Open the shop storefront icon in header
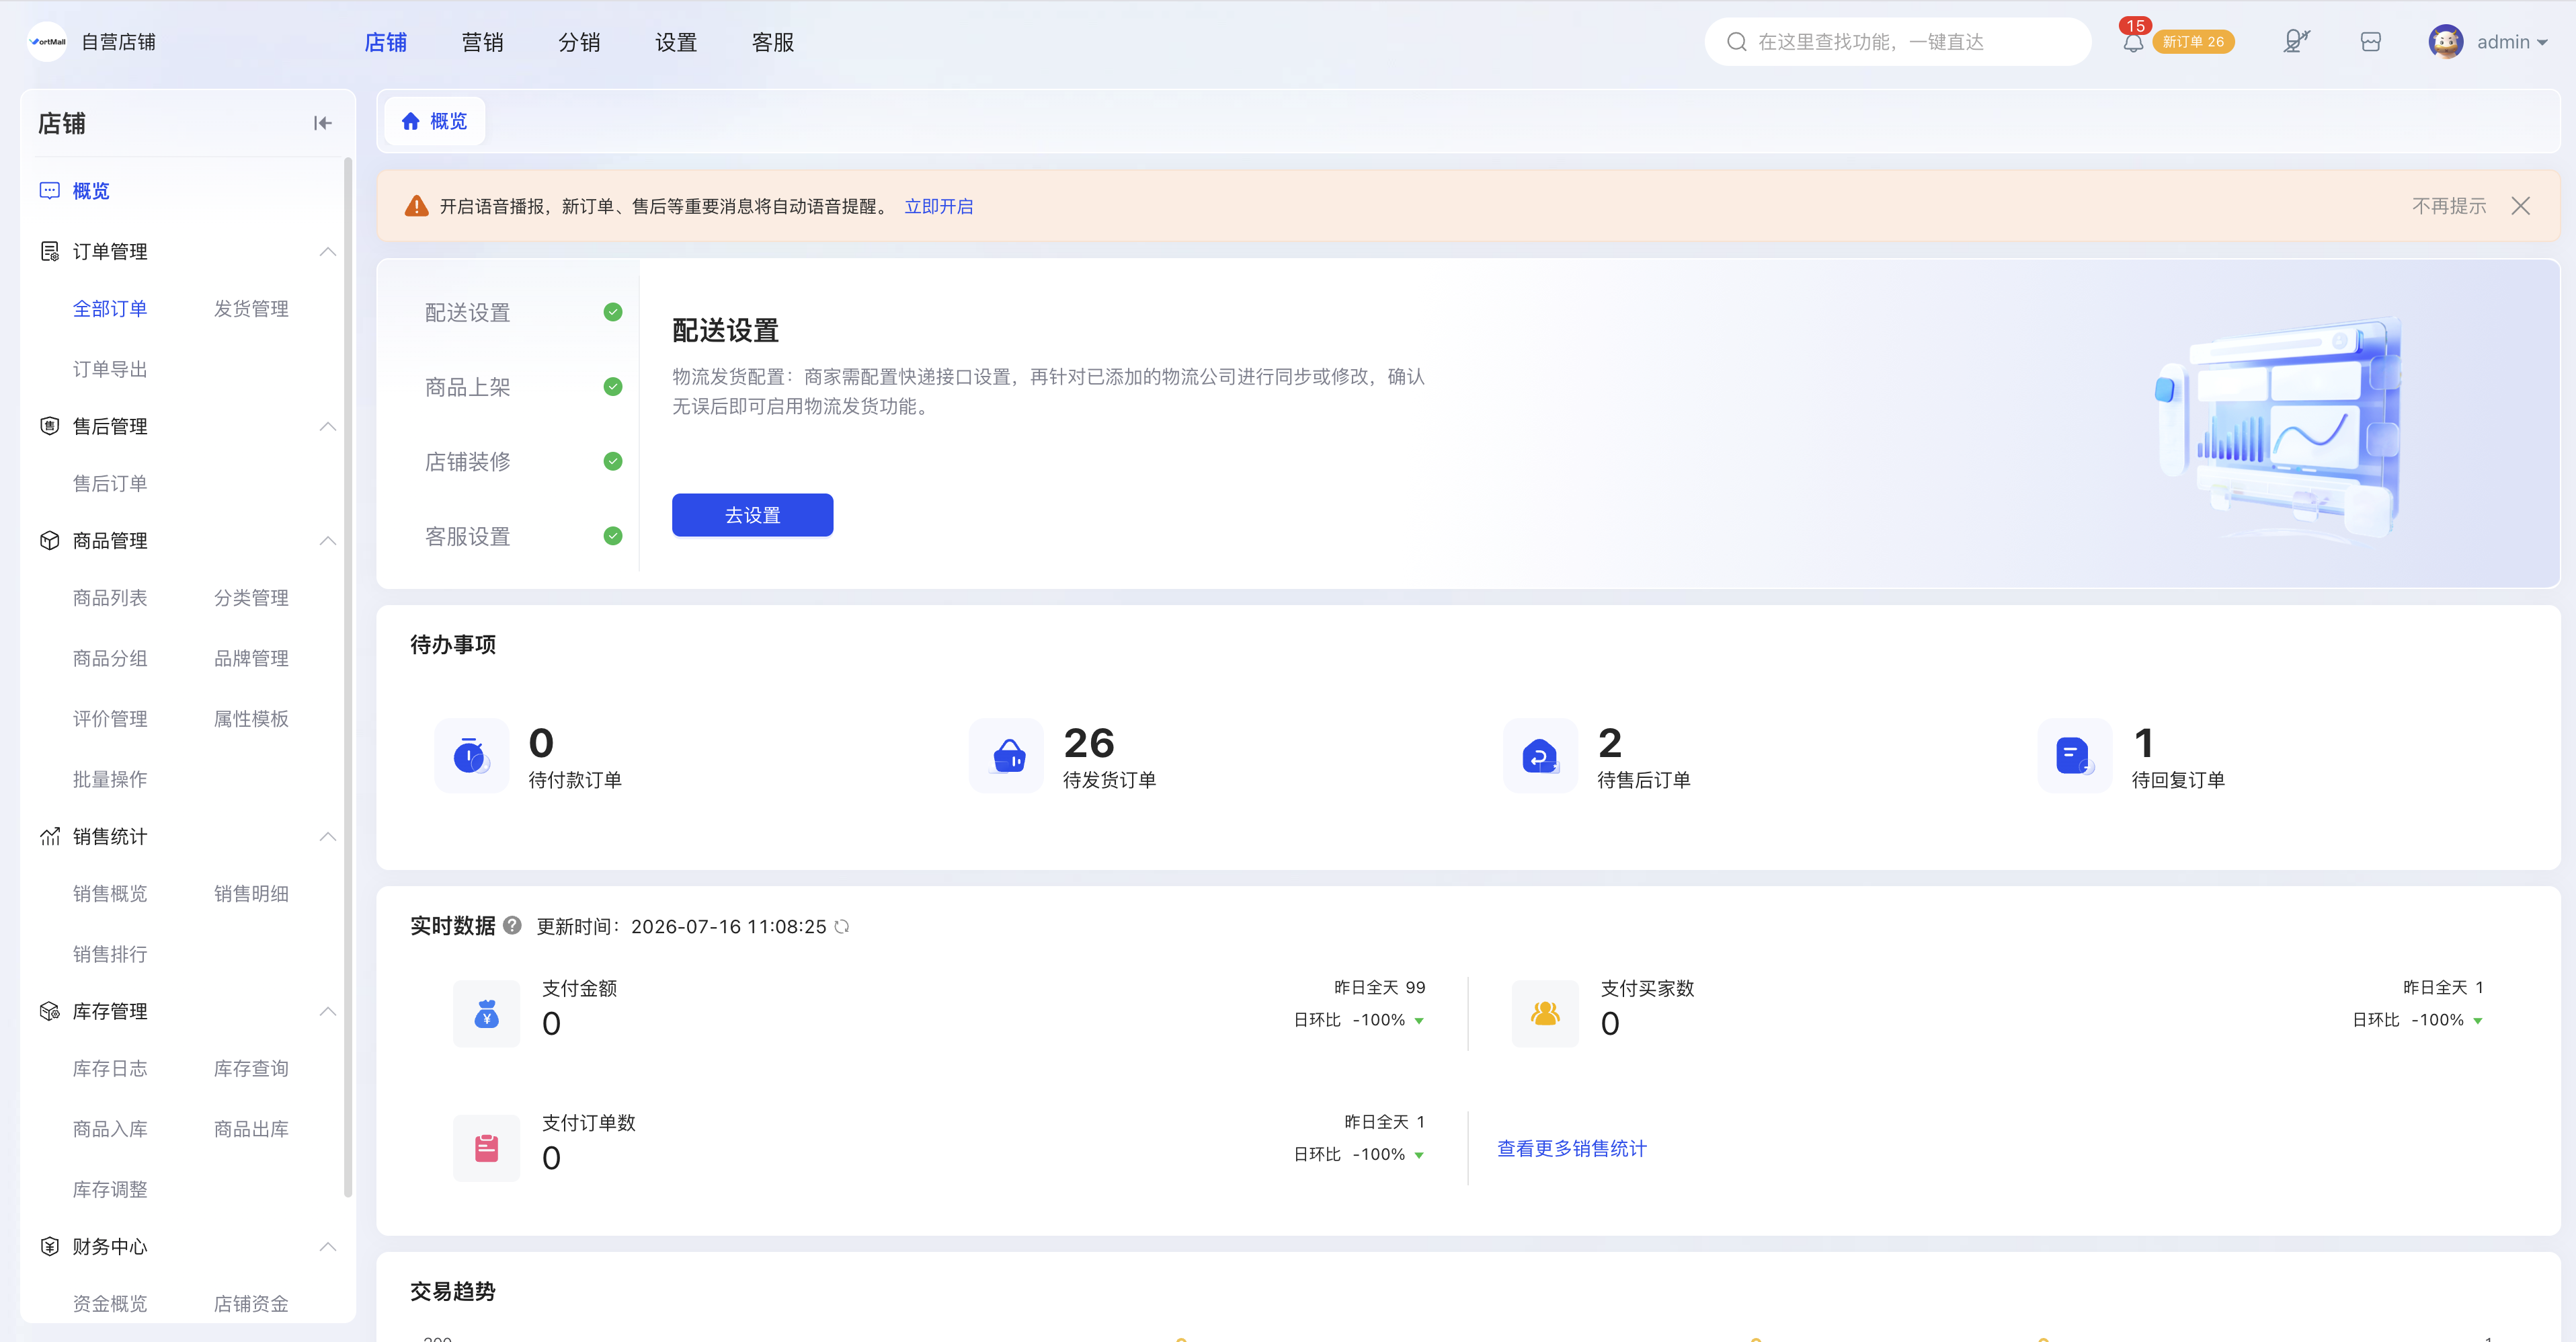The image size is (2576, 1342). click(2370, 42)
